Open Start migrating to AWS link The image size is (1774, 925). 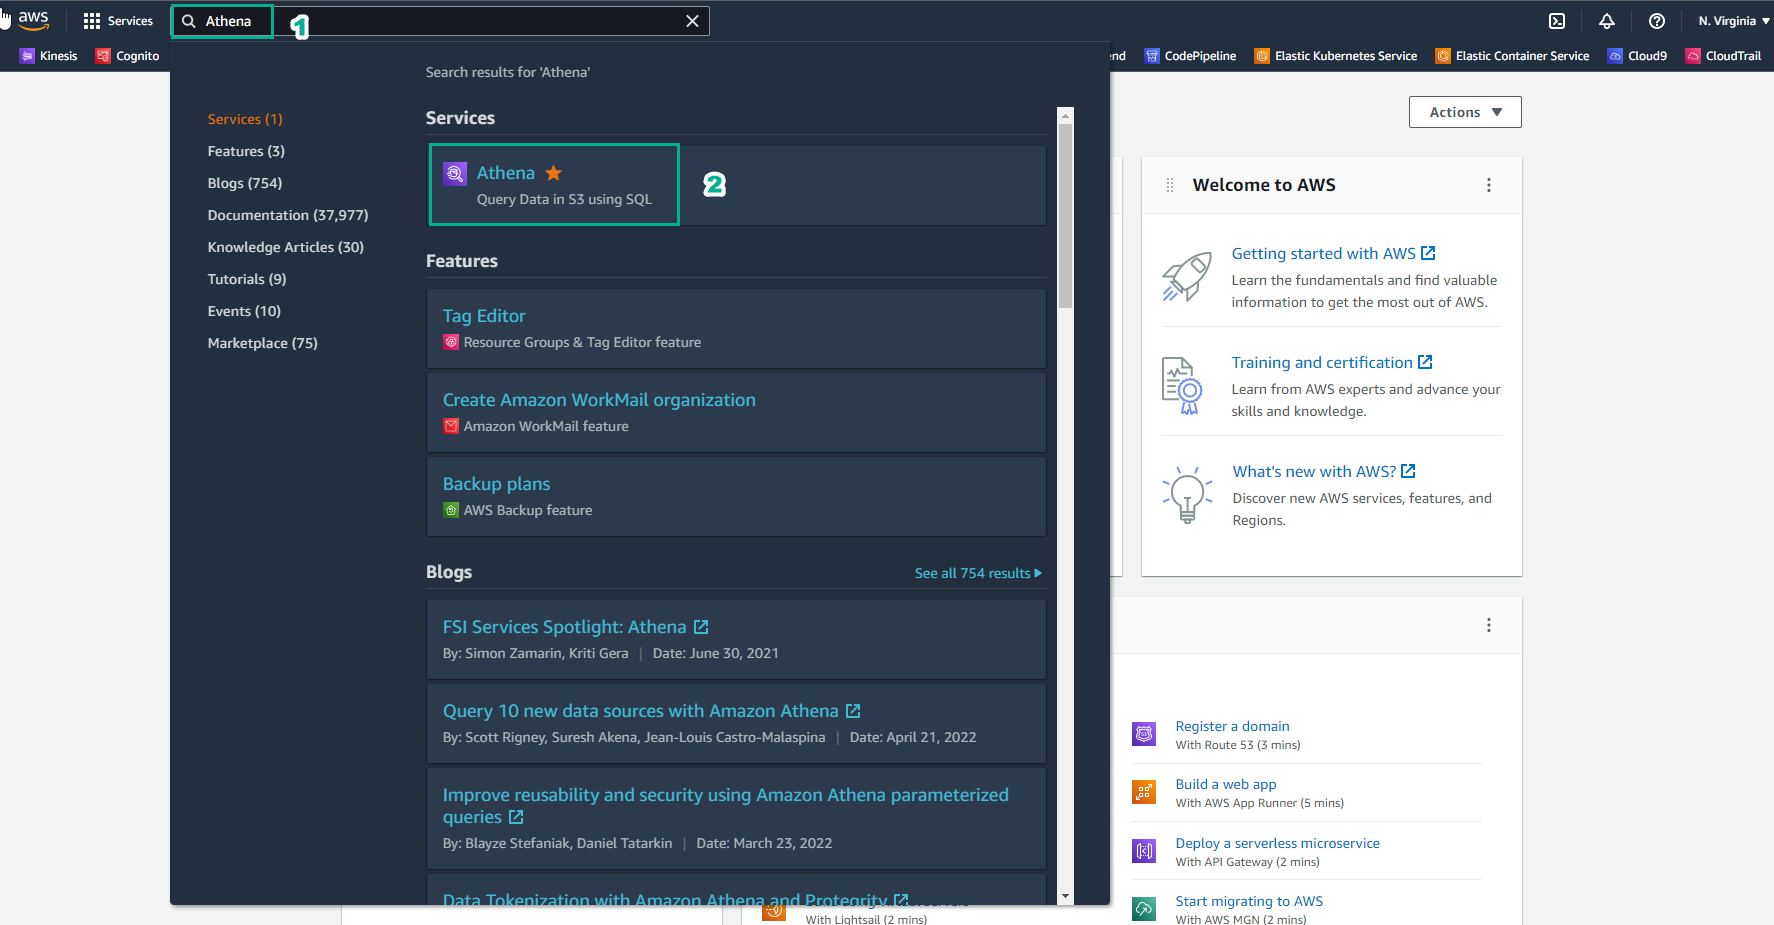(x=1249, y=902)
